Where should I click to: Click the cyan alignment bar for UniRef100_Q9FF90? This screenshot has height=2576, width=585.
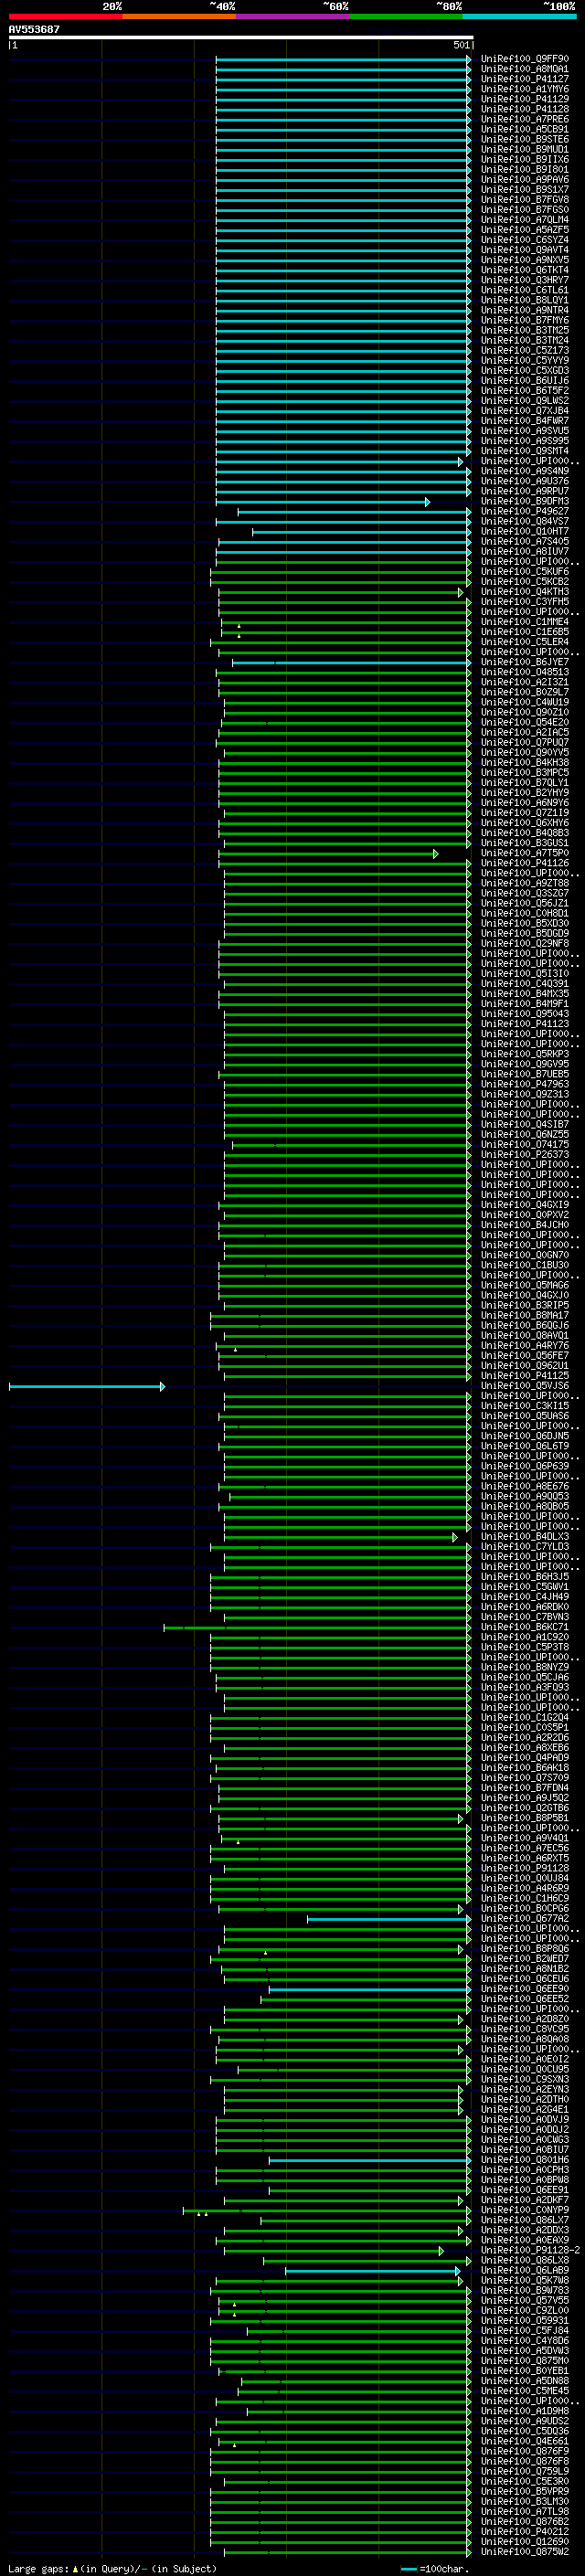click(342, 60)
